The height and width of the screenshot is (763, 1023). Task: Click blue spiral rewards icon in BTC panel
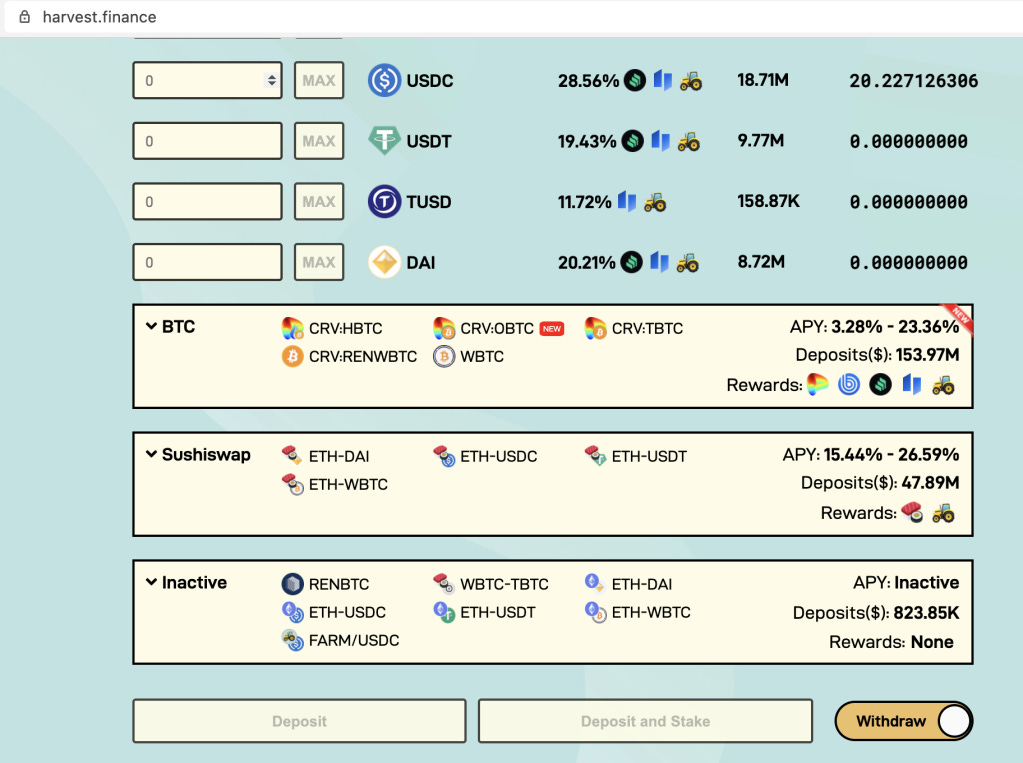(x=849, y=384)
